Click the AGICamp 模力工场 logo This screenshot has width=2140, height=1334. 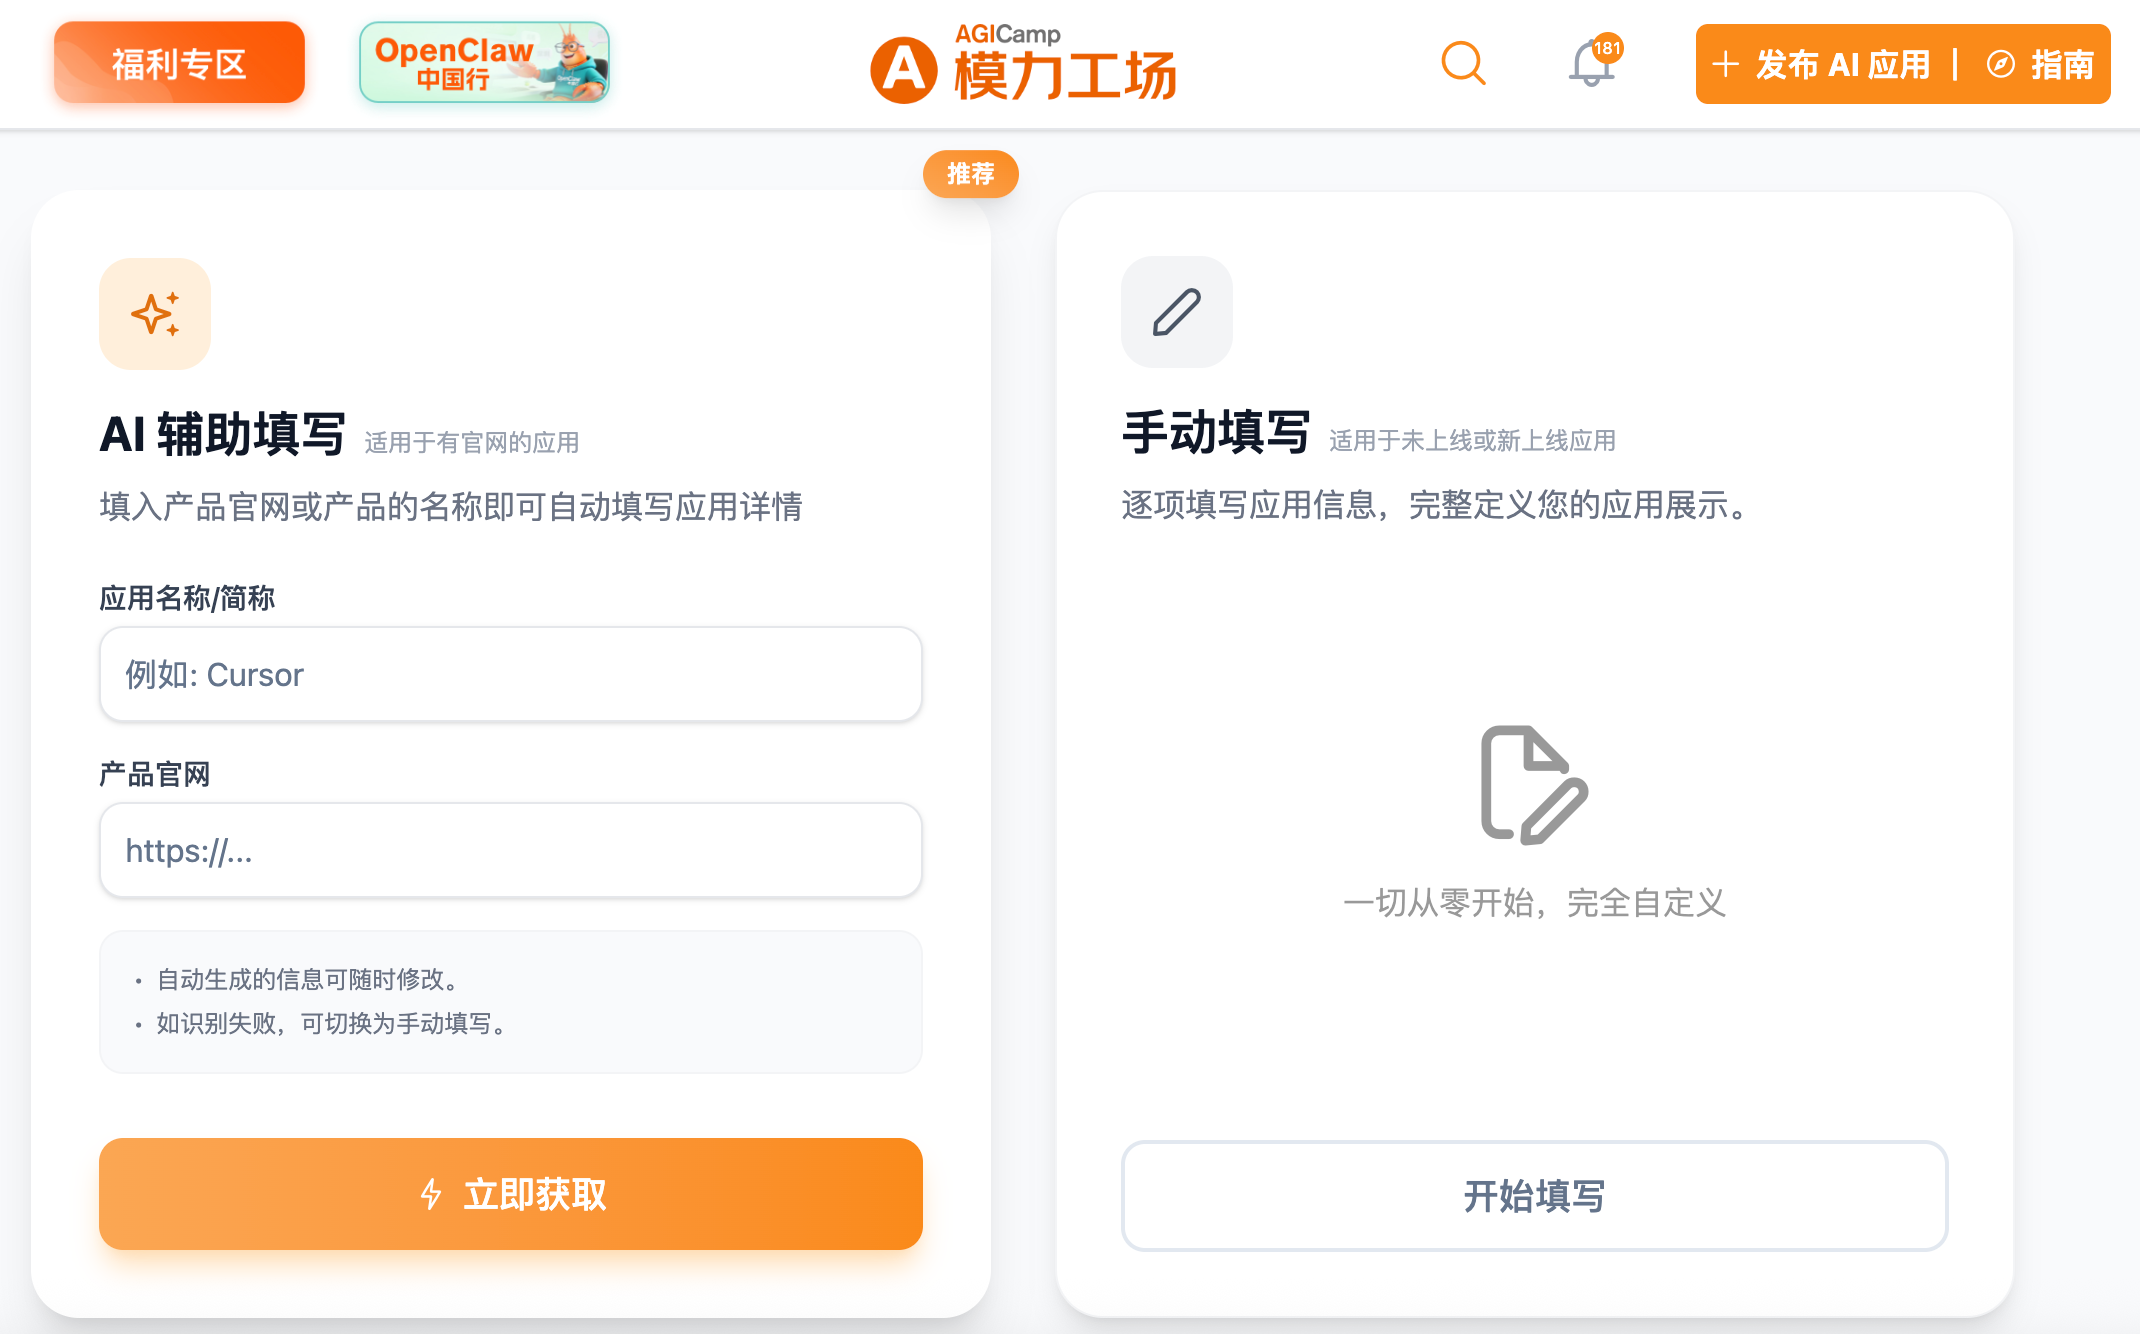pos(1023,66)
